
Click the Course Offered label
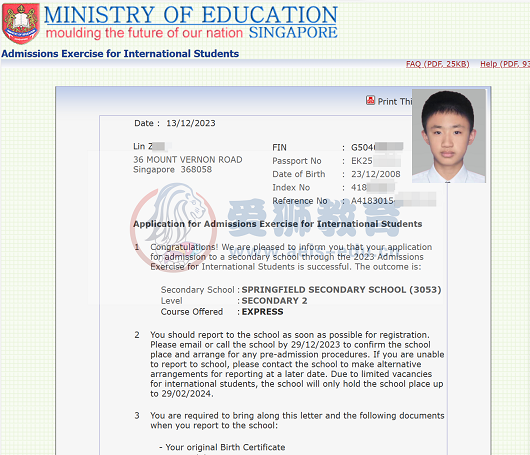(192, 312)
